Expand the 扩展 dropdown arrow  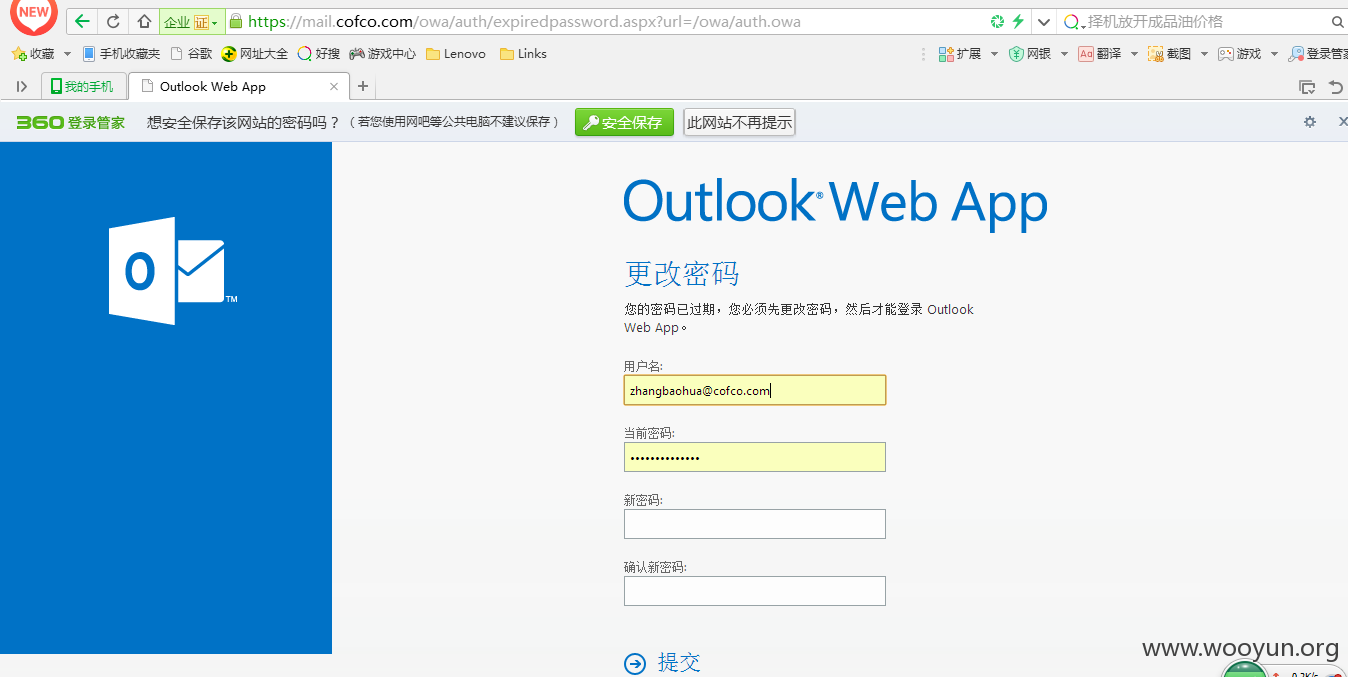click(x=994, y=54)
